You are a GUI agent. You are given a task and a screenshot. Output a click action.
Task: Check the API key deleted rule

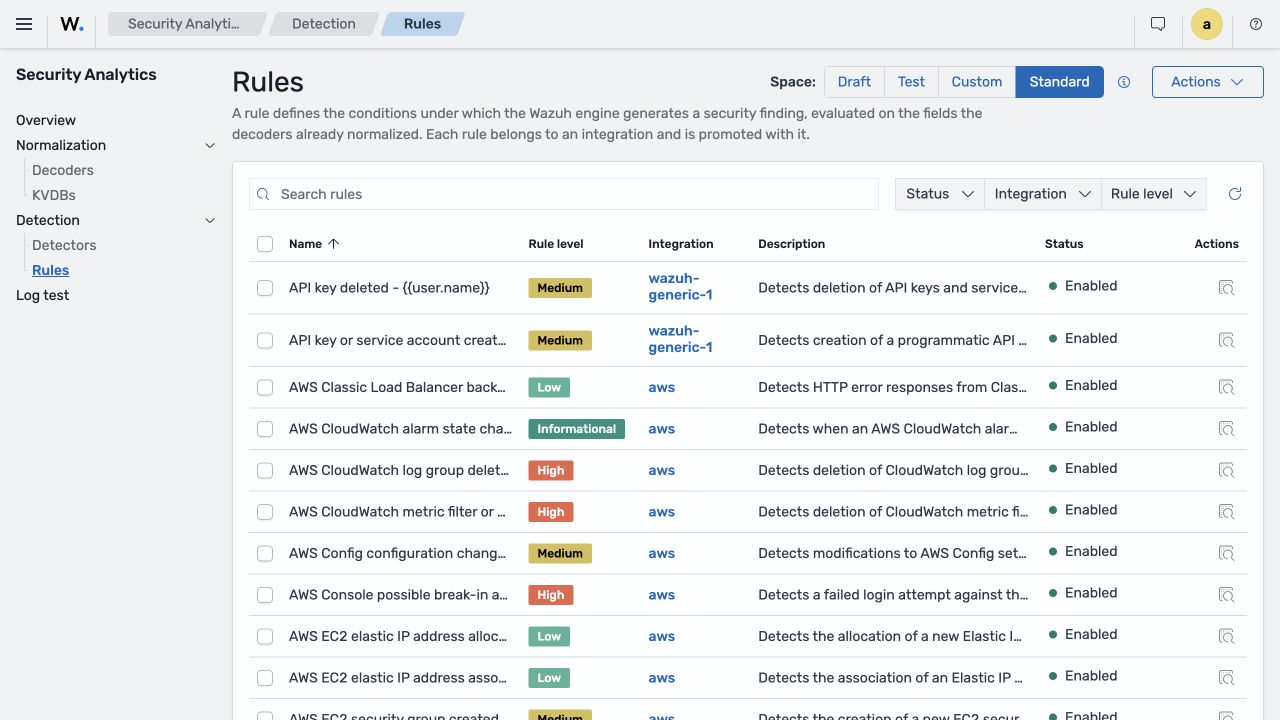265,288
